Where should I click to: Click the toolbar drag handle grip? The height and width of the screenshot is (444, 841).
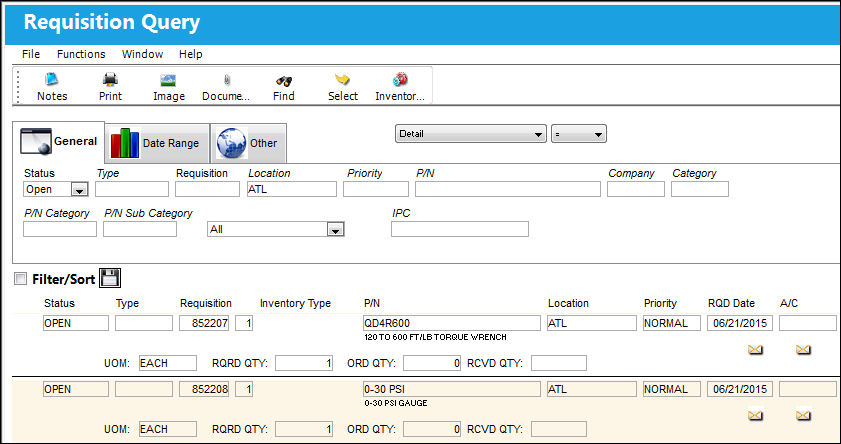point(18,86)
